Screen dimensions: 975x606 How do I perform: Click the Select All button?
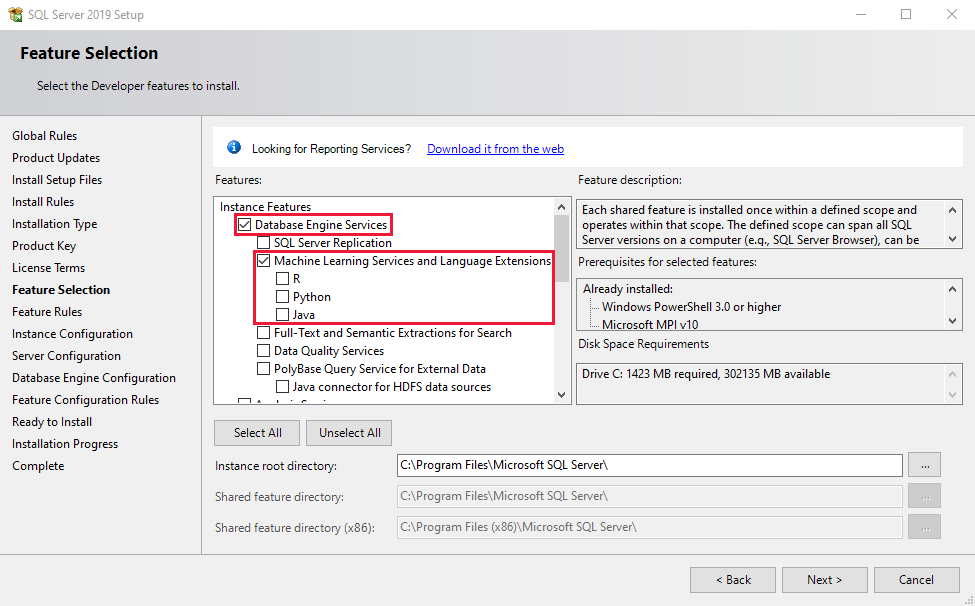coord(256,432)
